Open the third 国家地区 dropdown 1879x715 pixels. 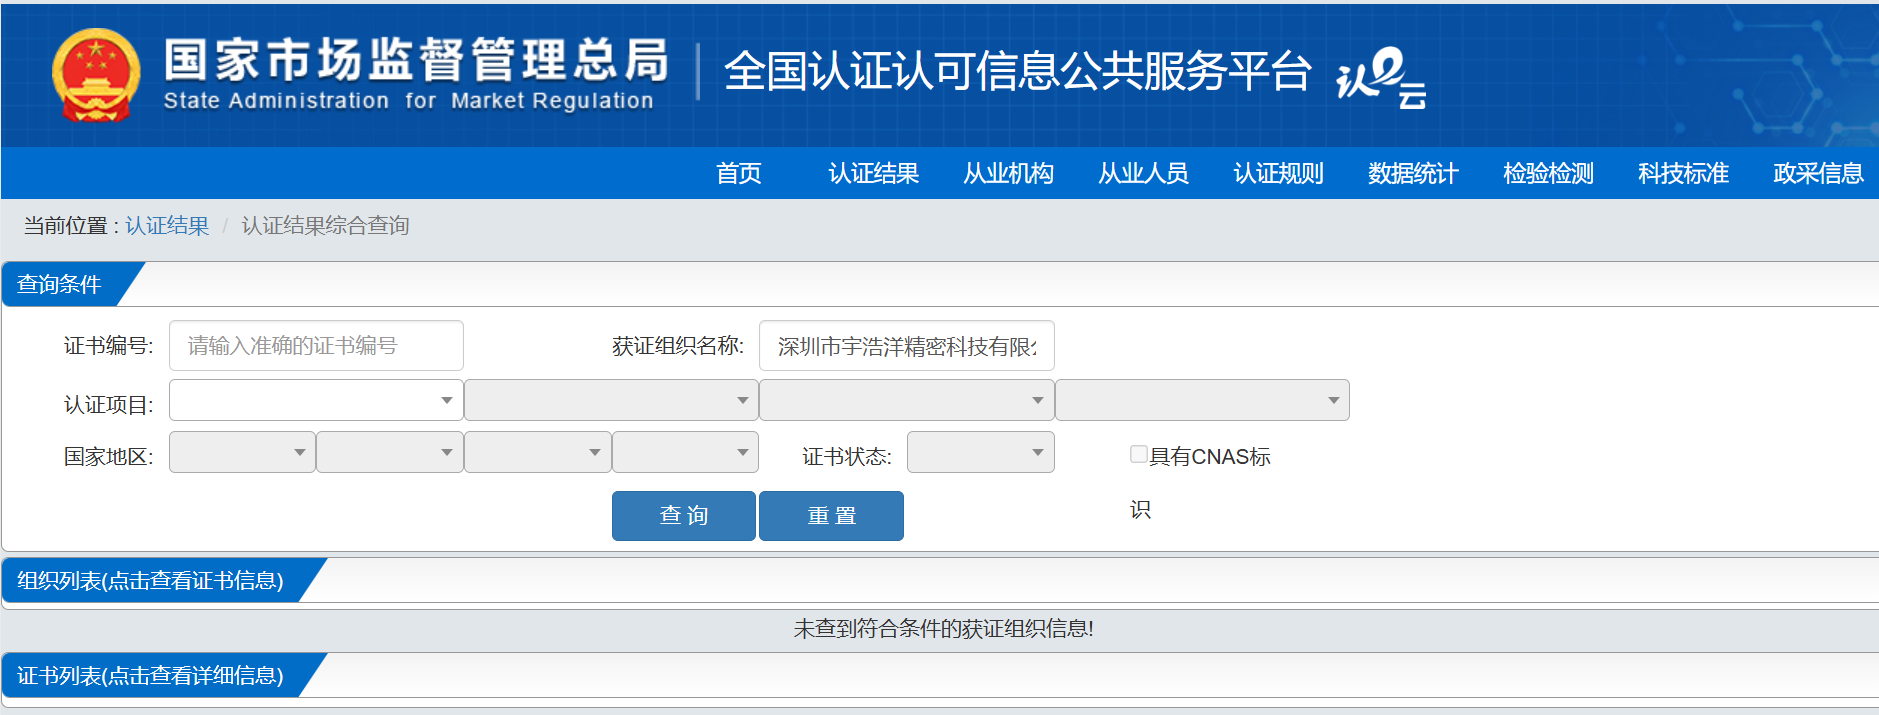pos(538,452)
